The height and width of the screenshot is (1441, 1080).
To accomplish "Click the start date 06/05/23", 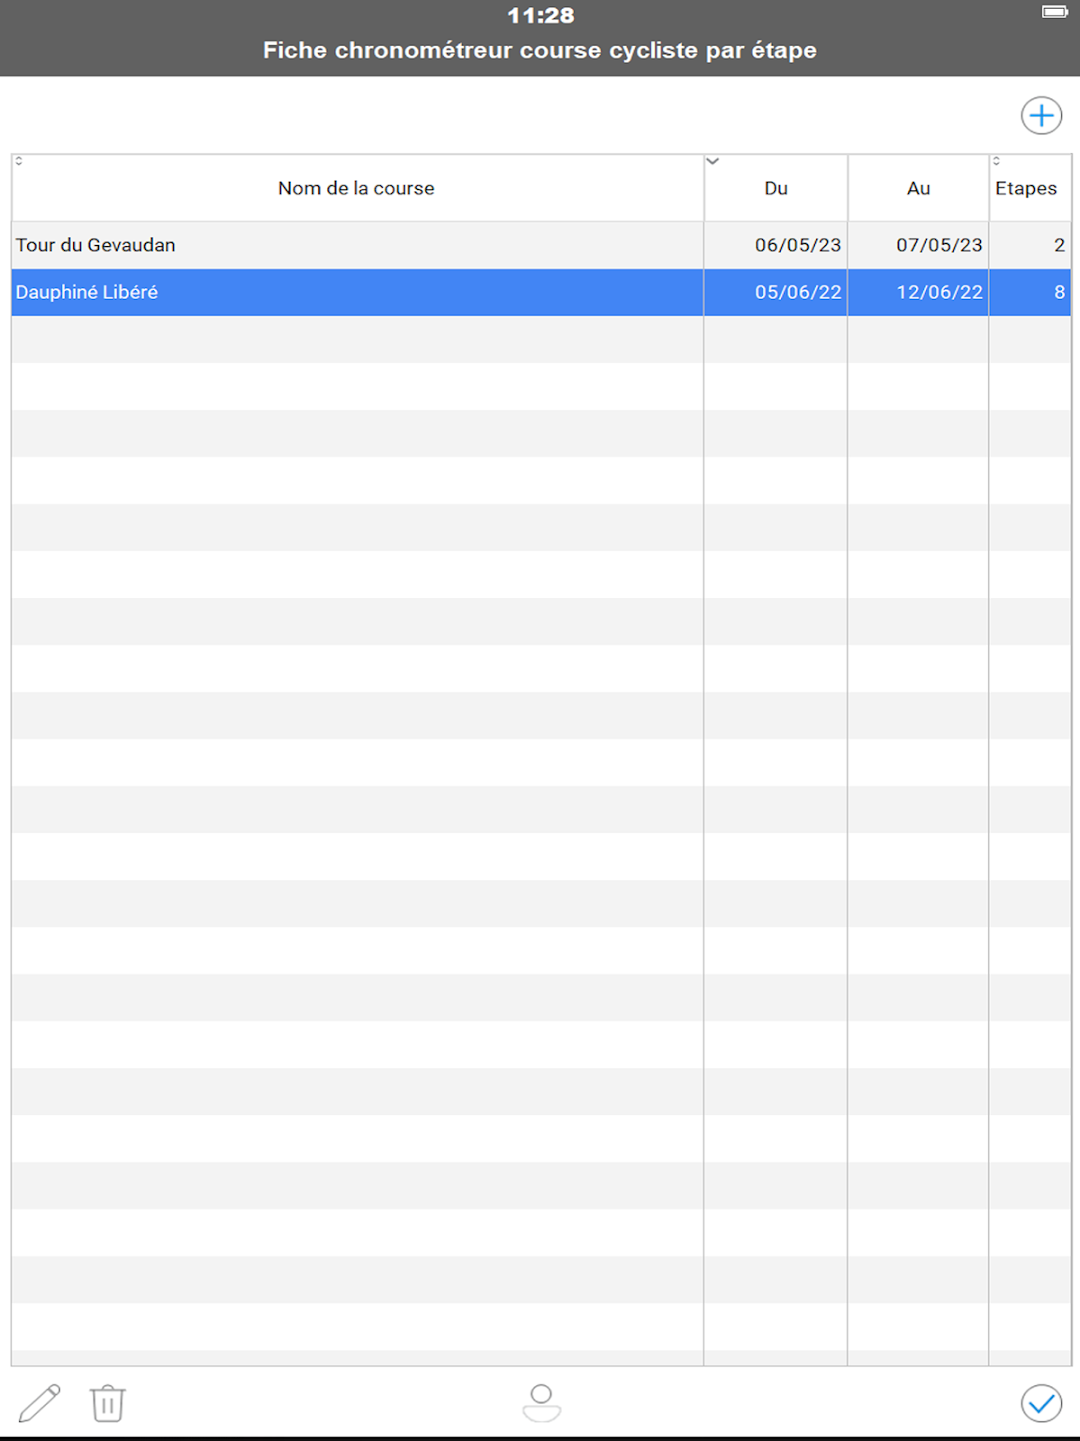I will [798, 245].
